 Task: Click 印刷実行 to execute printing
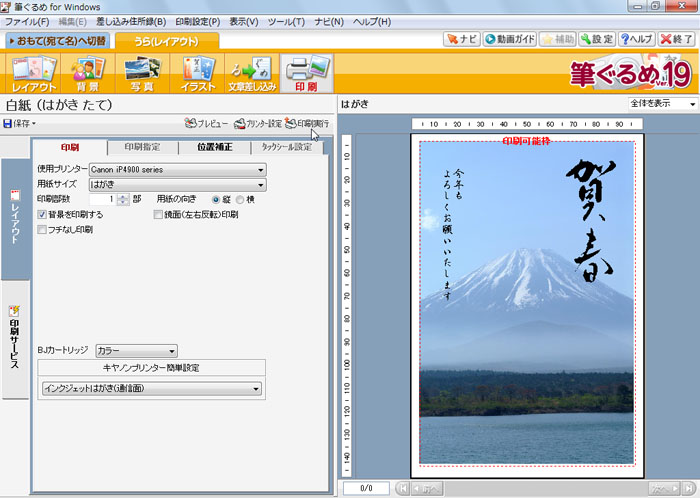(306, 124)
